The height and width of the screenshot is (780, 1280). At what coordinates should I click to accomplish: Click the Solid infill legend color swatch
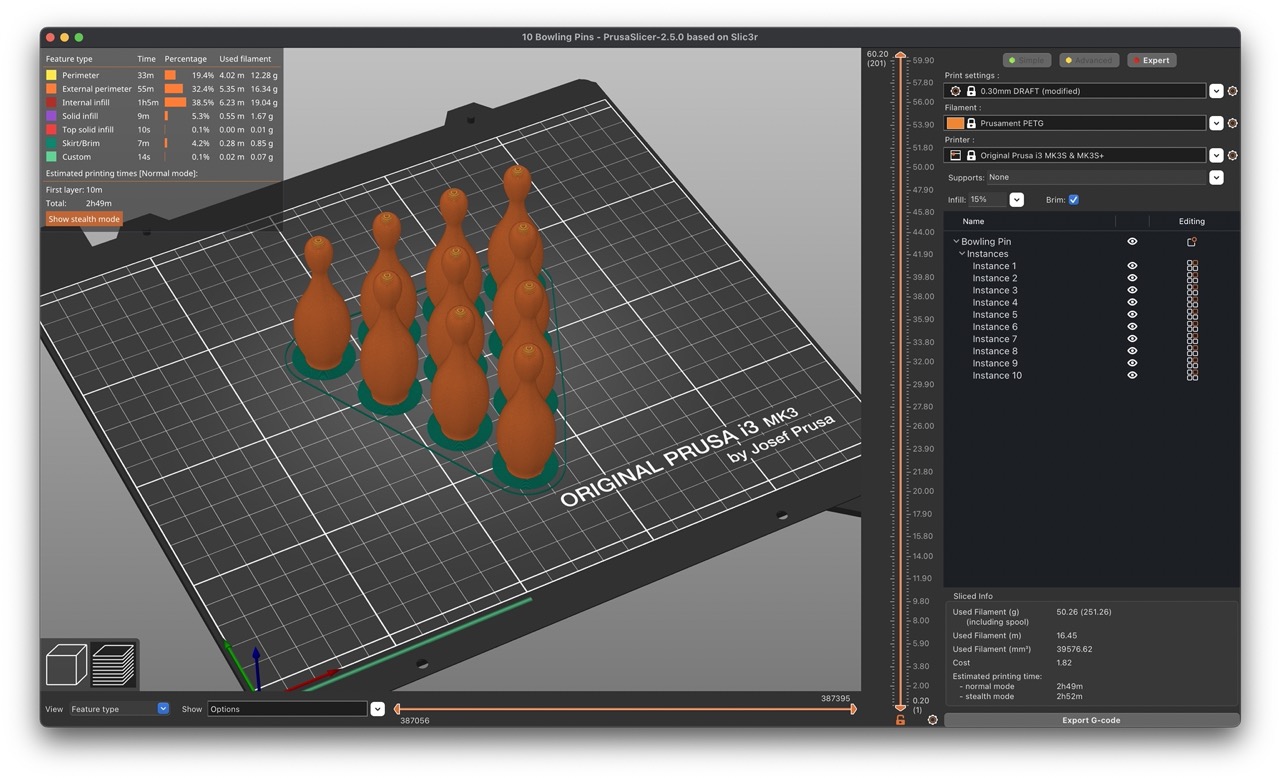(x=51, y=116)
